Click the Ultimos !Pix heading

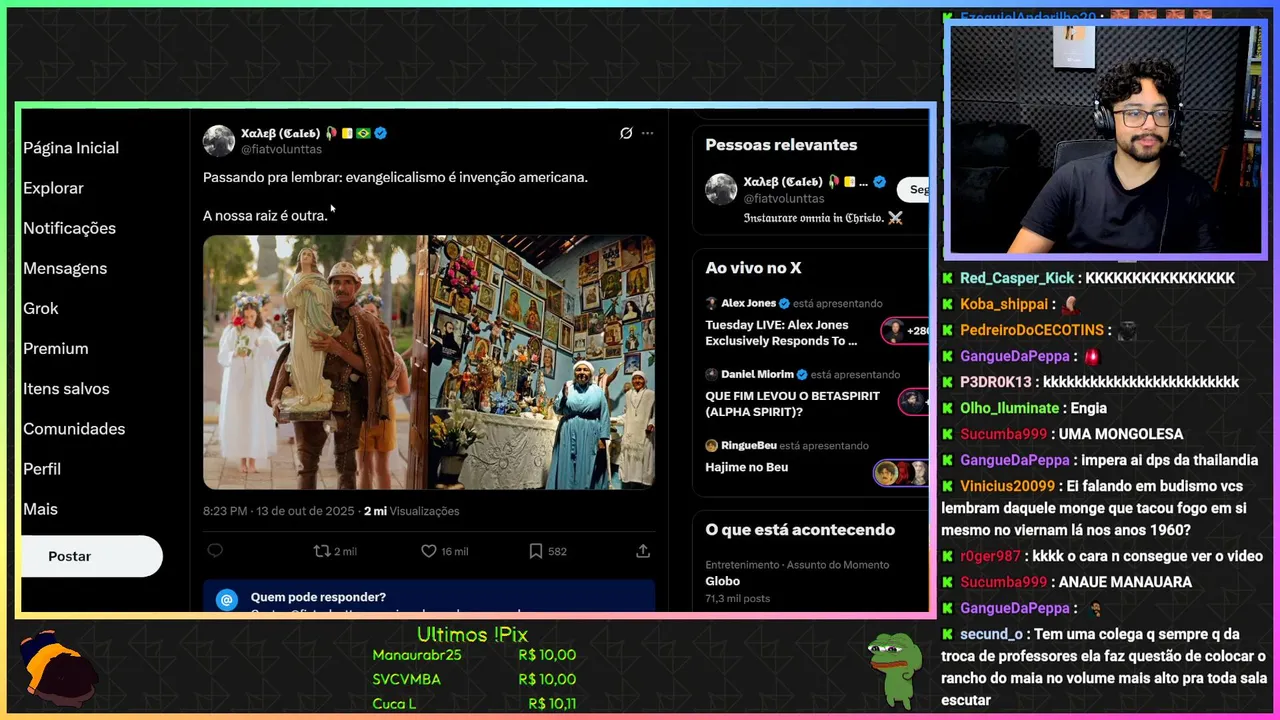click(472, 634)
